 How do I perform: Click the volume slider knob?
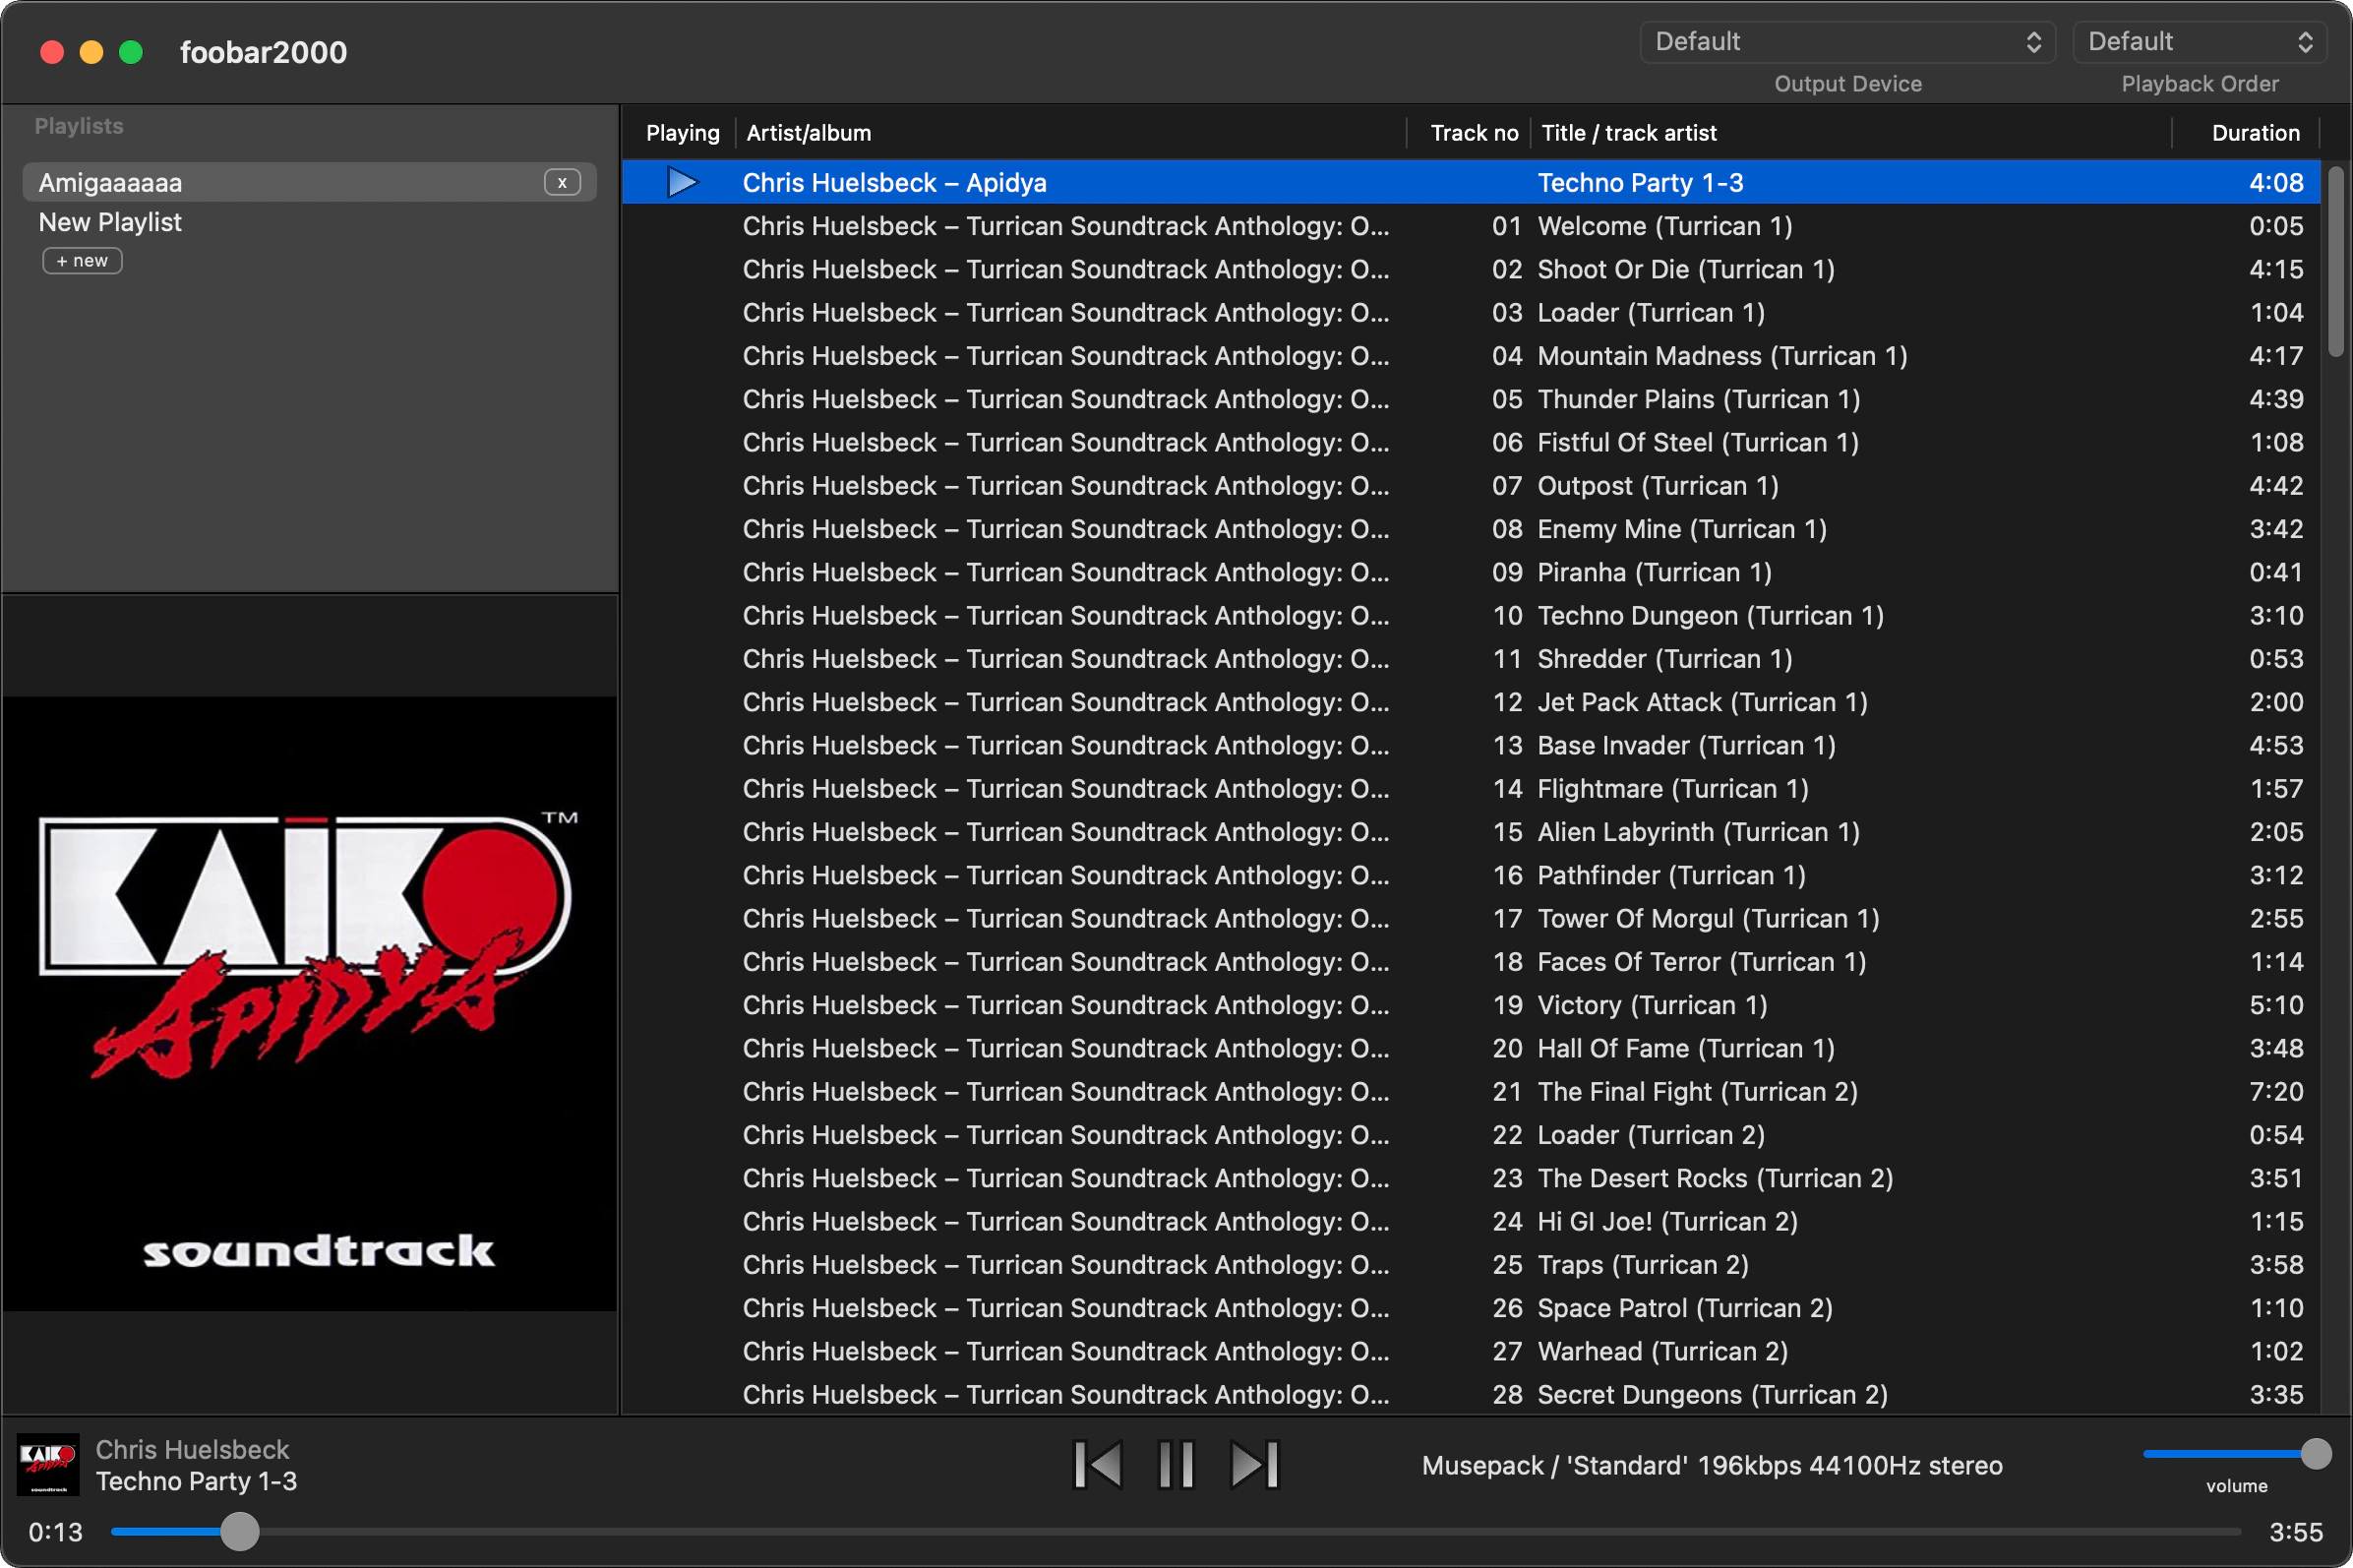pyautogui.click(x=2315, y=1453)
